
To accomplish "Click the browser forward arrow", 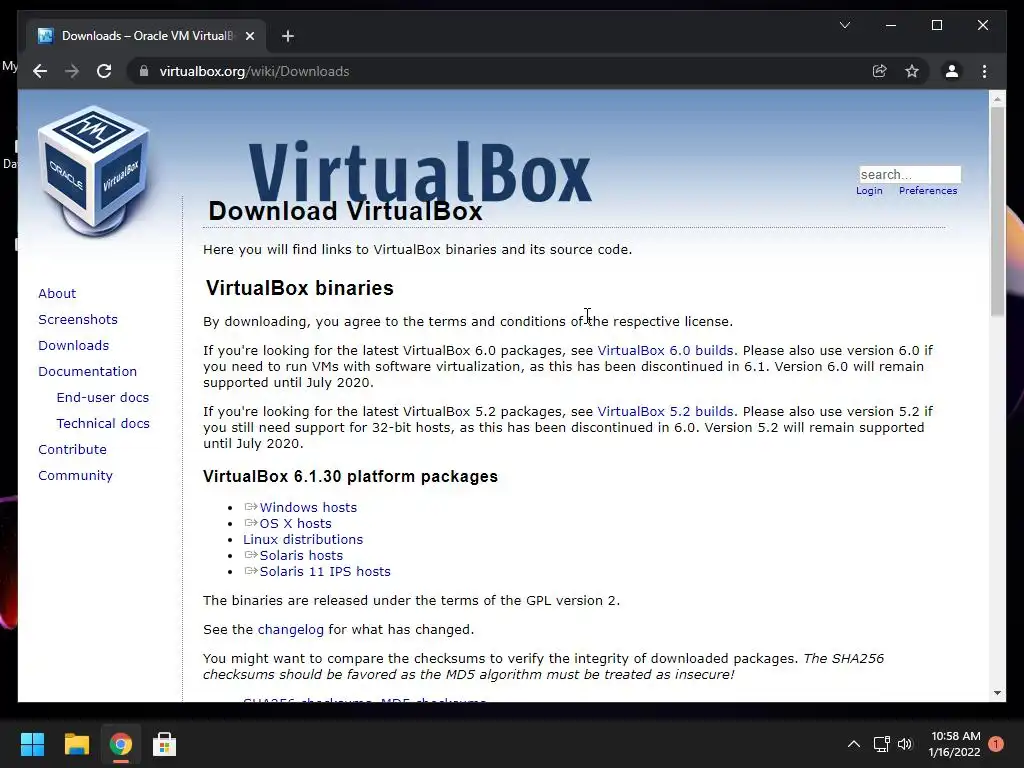I will click(x=72, y=71).
